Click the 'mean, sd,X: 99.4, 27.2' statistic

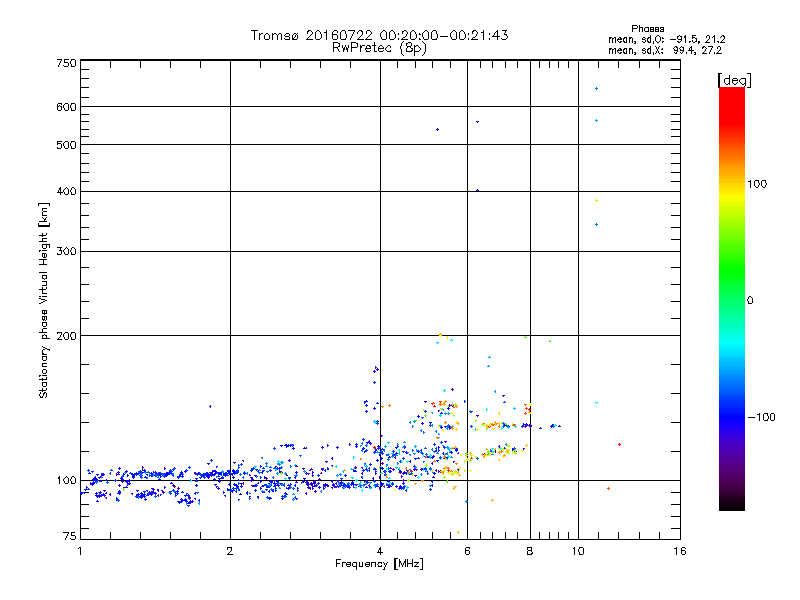(x=665, y=51)
